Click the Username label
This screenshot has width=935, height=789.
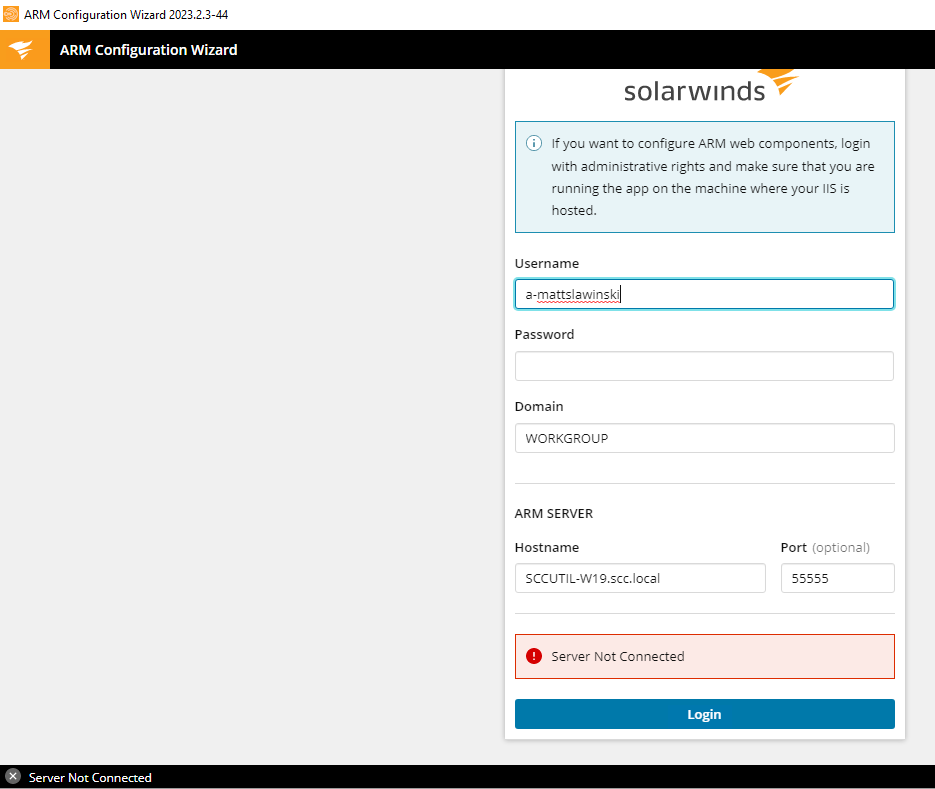coord(547,264)
